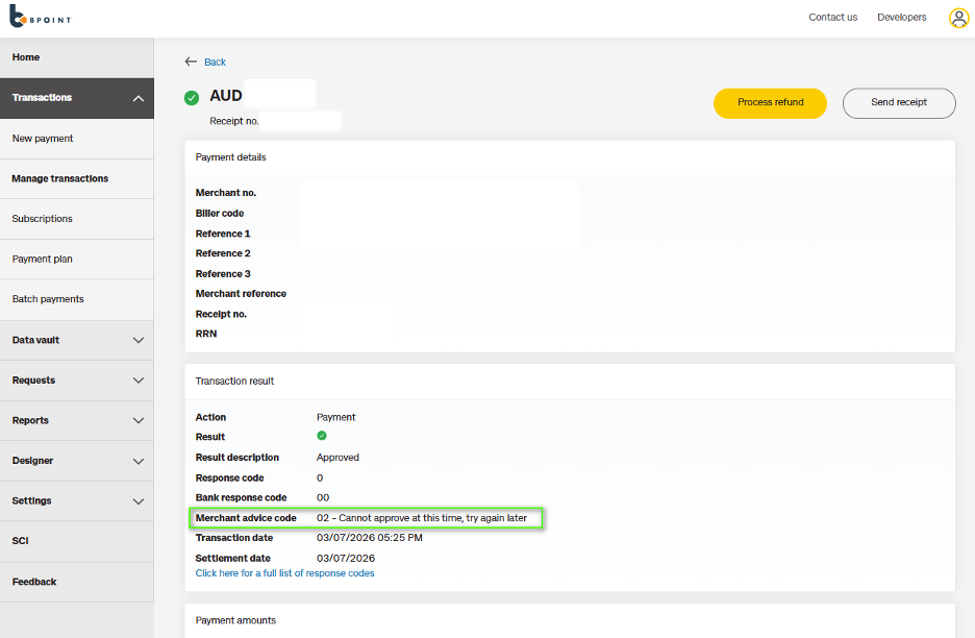Click the back arrow icon
This screenshot has height=638, width=975.
click(x=190, y=62)
